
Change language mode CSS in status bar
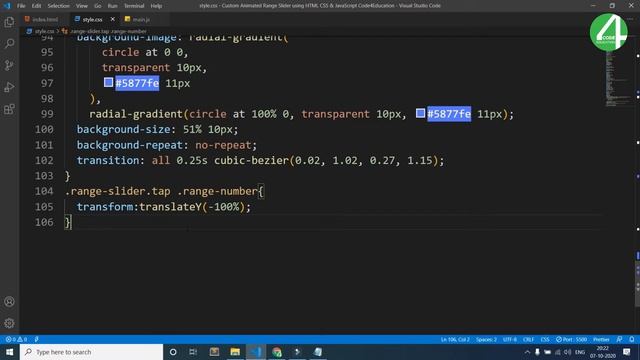545,339
